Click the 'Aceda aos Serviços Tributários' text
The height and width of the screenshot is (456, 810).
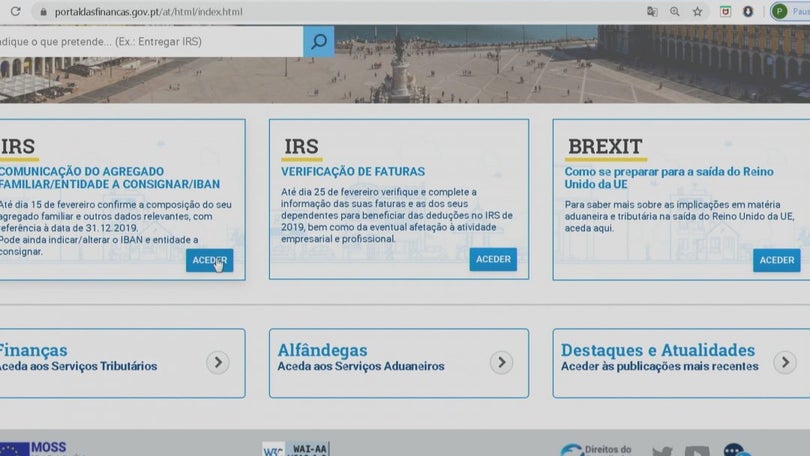point(79,366)
